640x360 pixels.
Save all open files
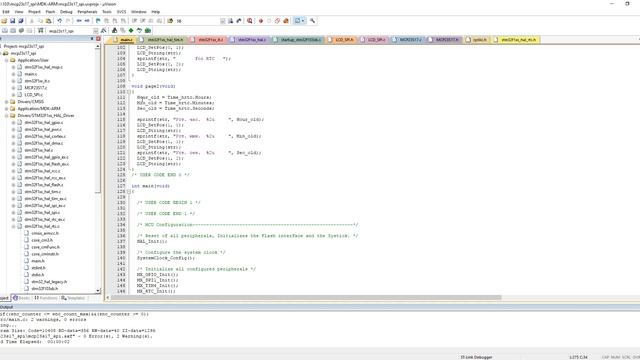[x=21, y=21]
